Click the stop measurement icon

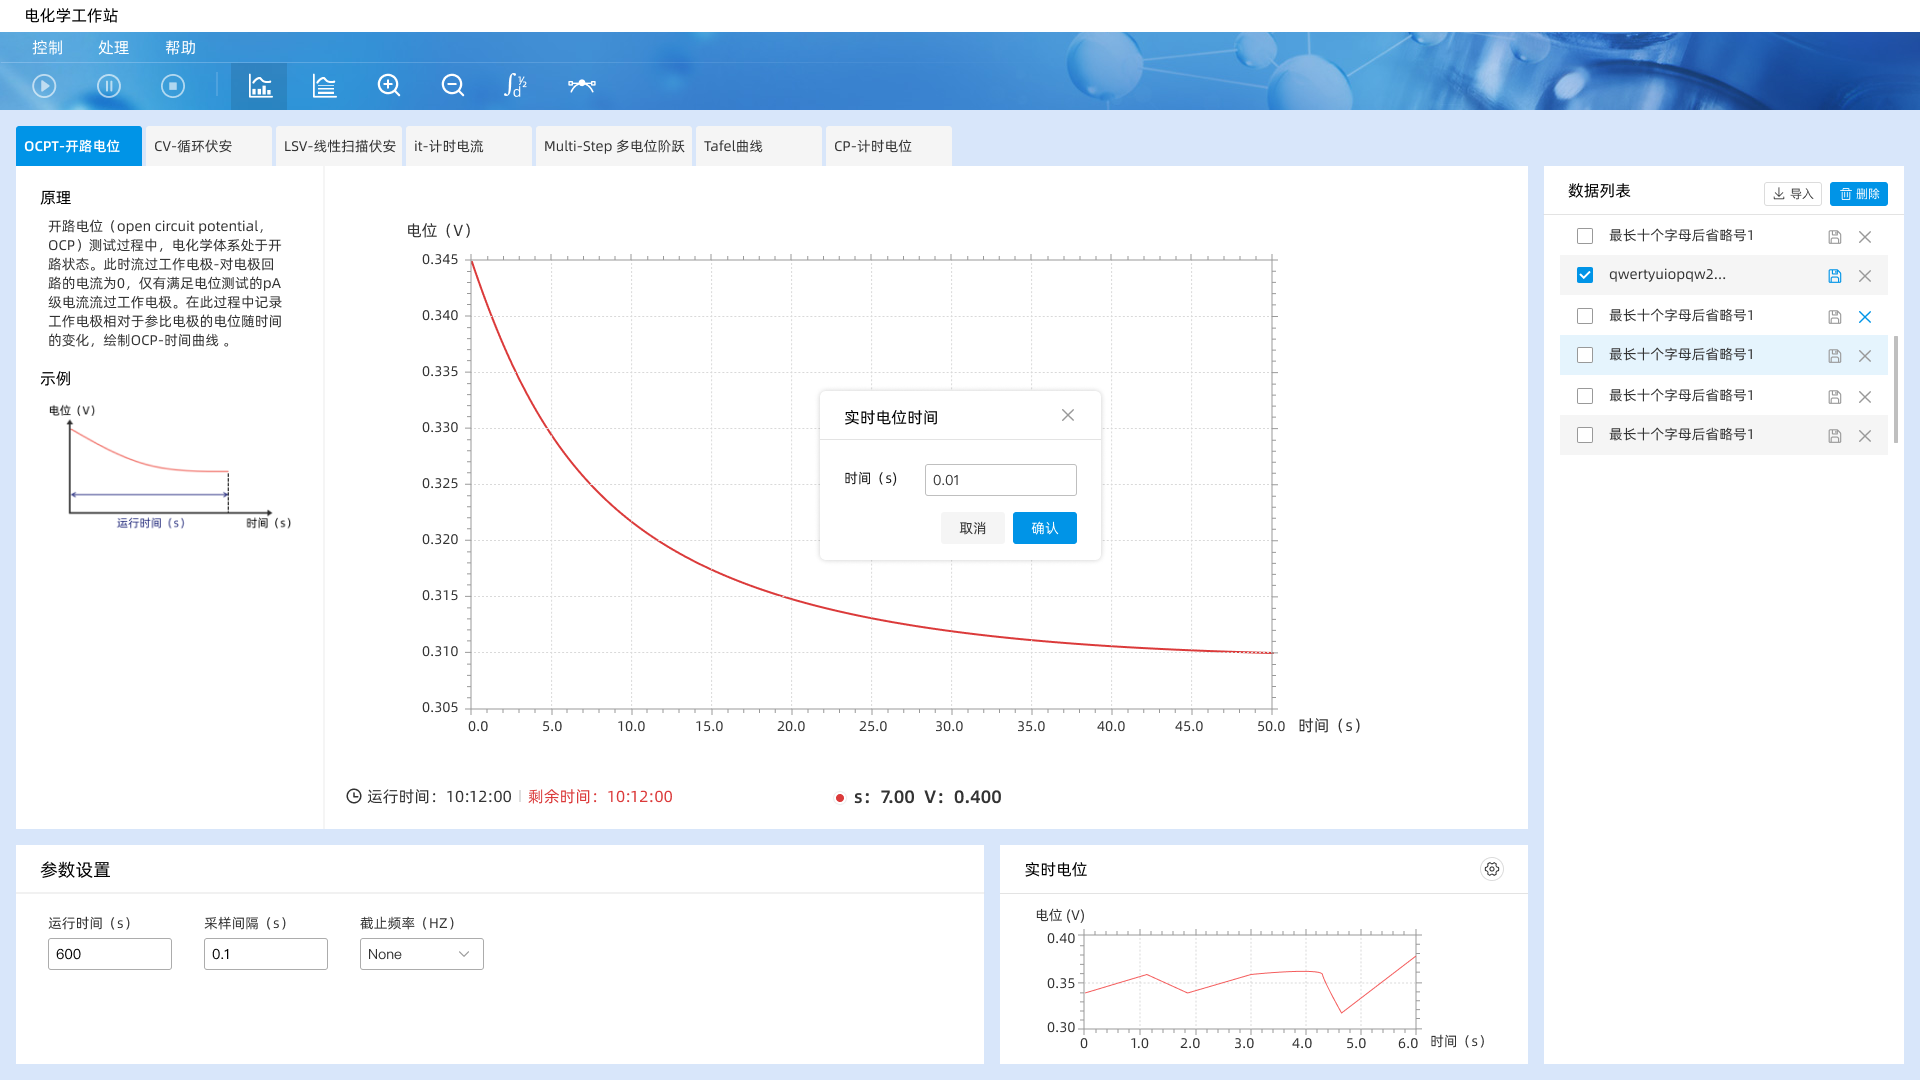click(x=173, y=86)
